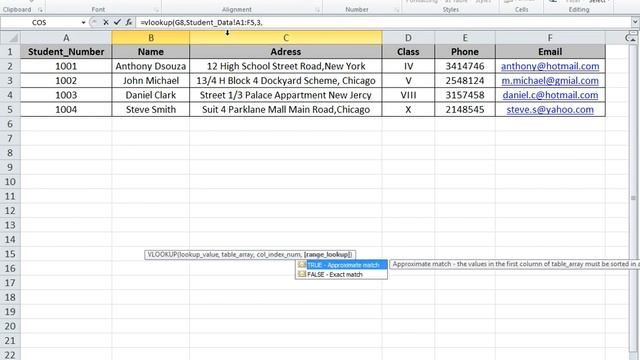Click address cell 12 High School Street Road
Screen dimensions: 640x360
click(286, 66)
